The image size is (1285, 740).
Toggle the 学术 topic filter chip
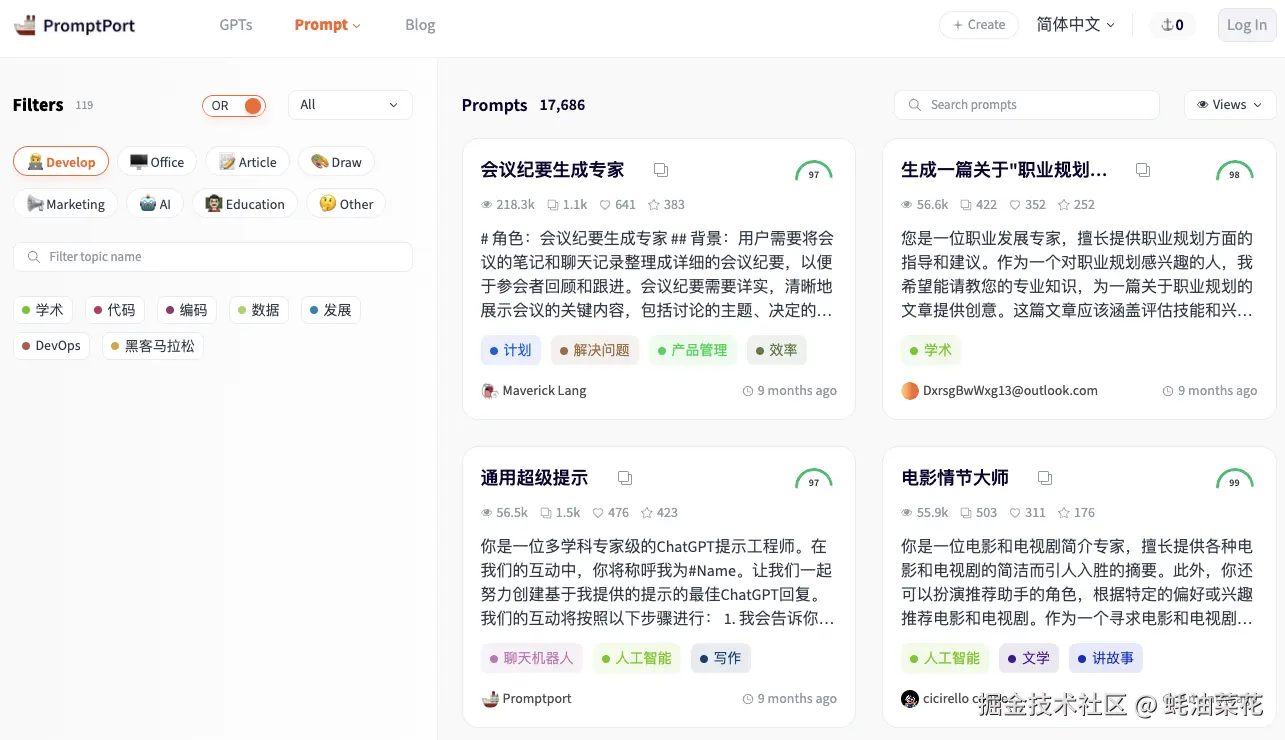[43, 310]
